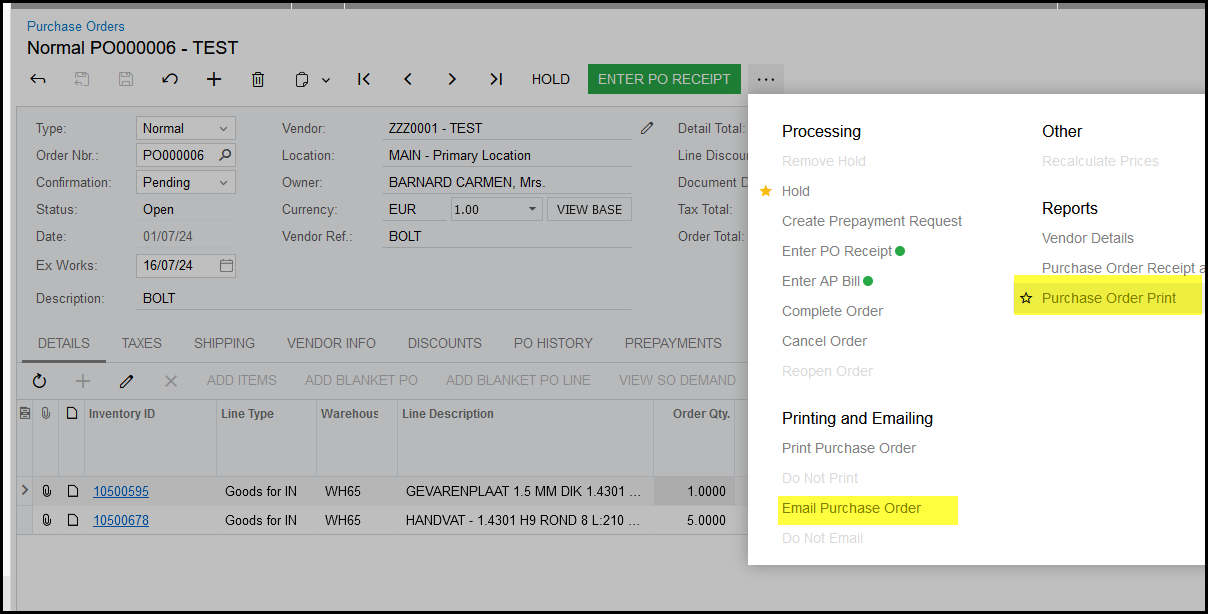Open inventory item link 10500595
1208x614 pixels.
121,491
